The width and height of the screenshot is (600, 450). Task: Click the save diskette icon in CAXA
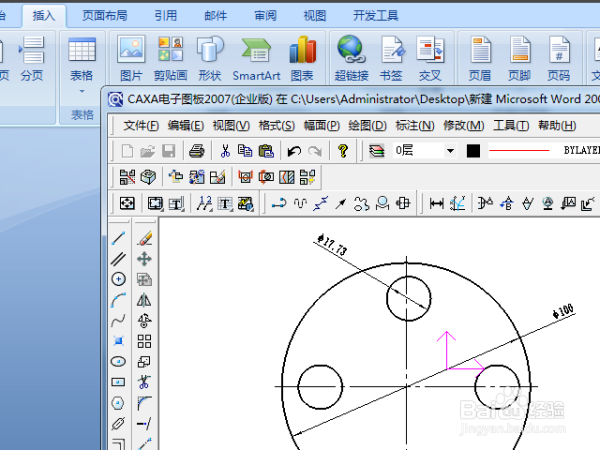(168, 151)
